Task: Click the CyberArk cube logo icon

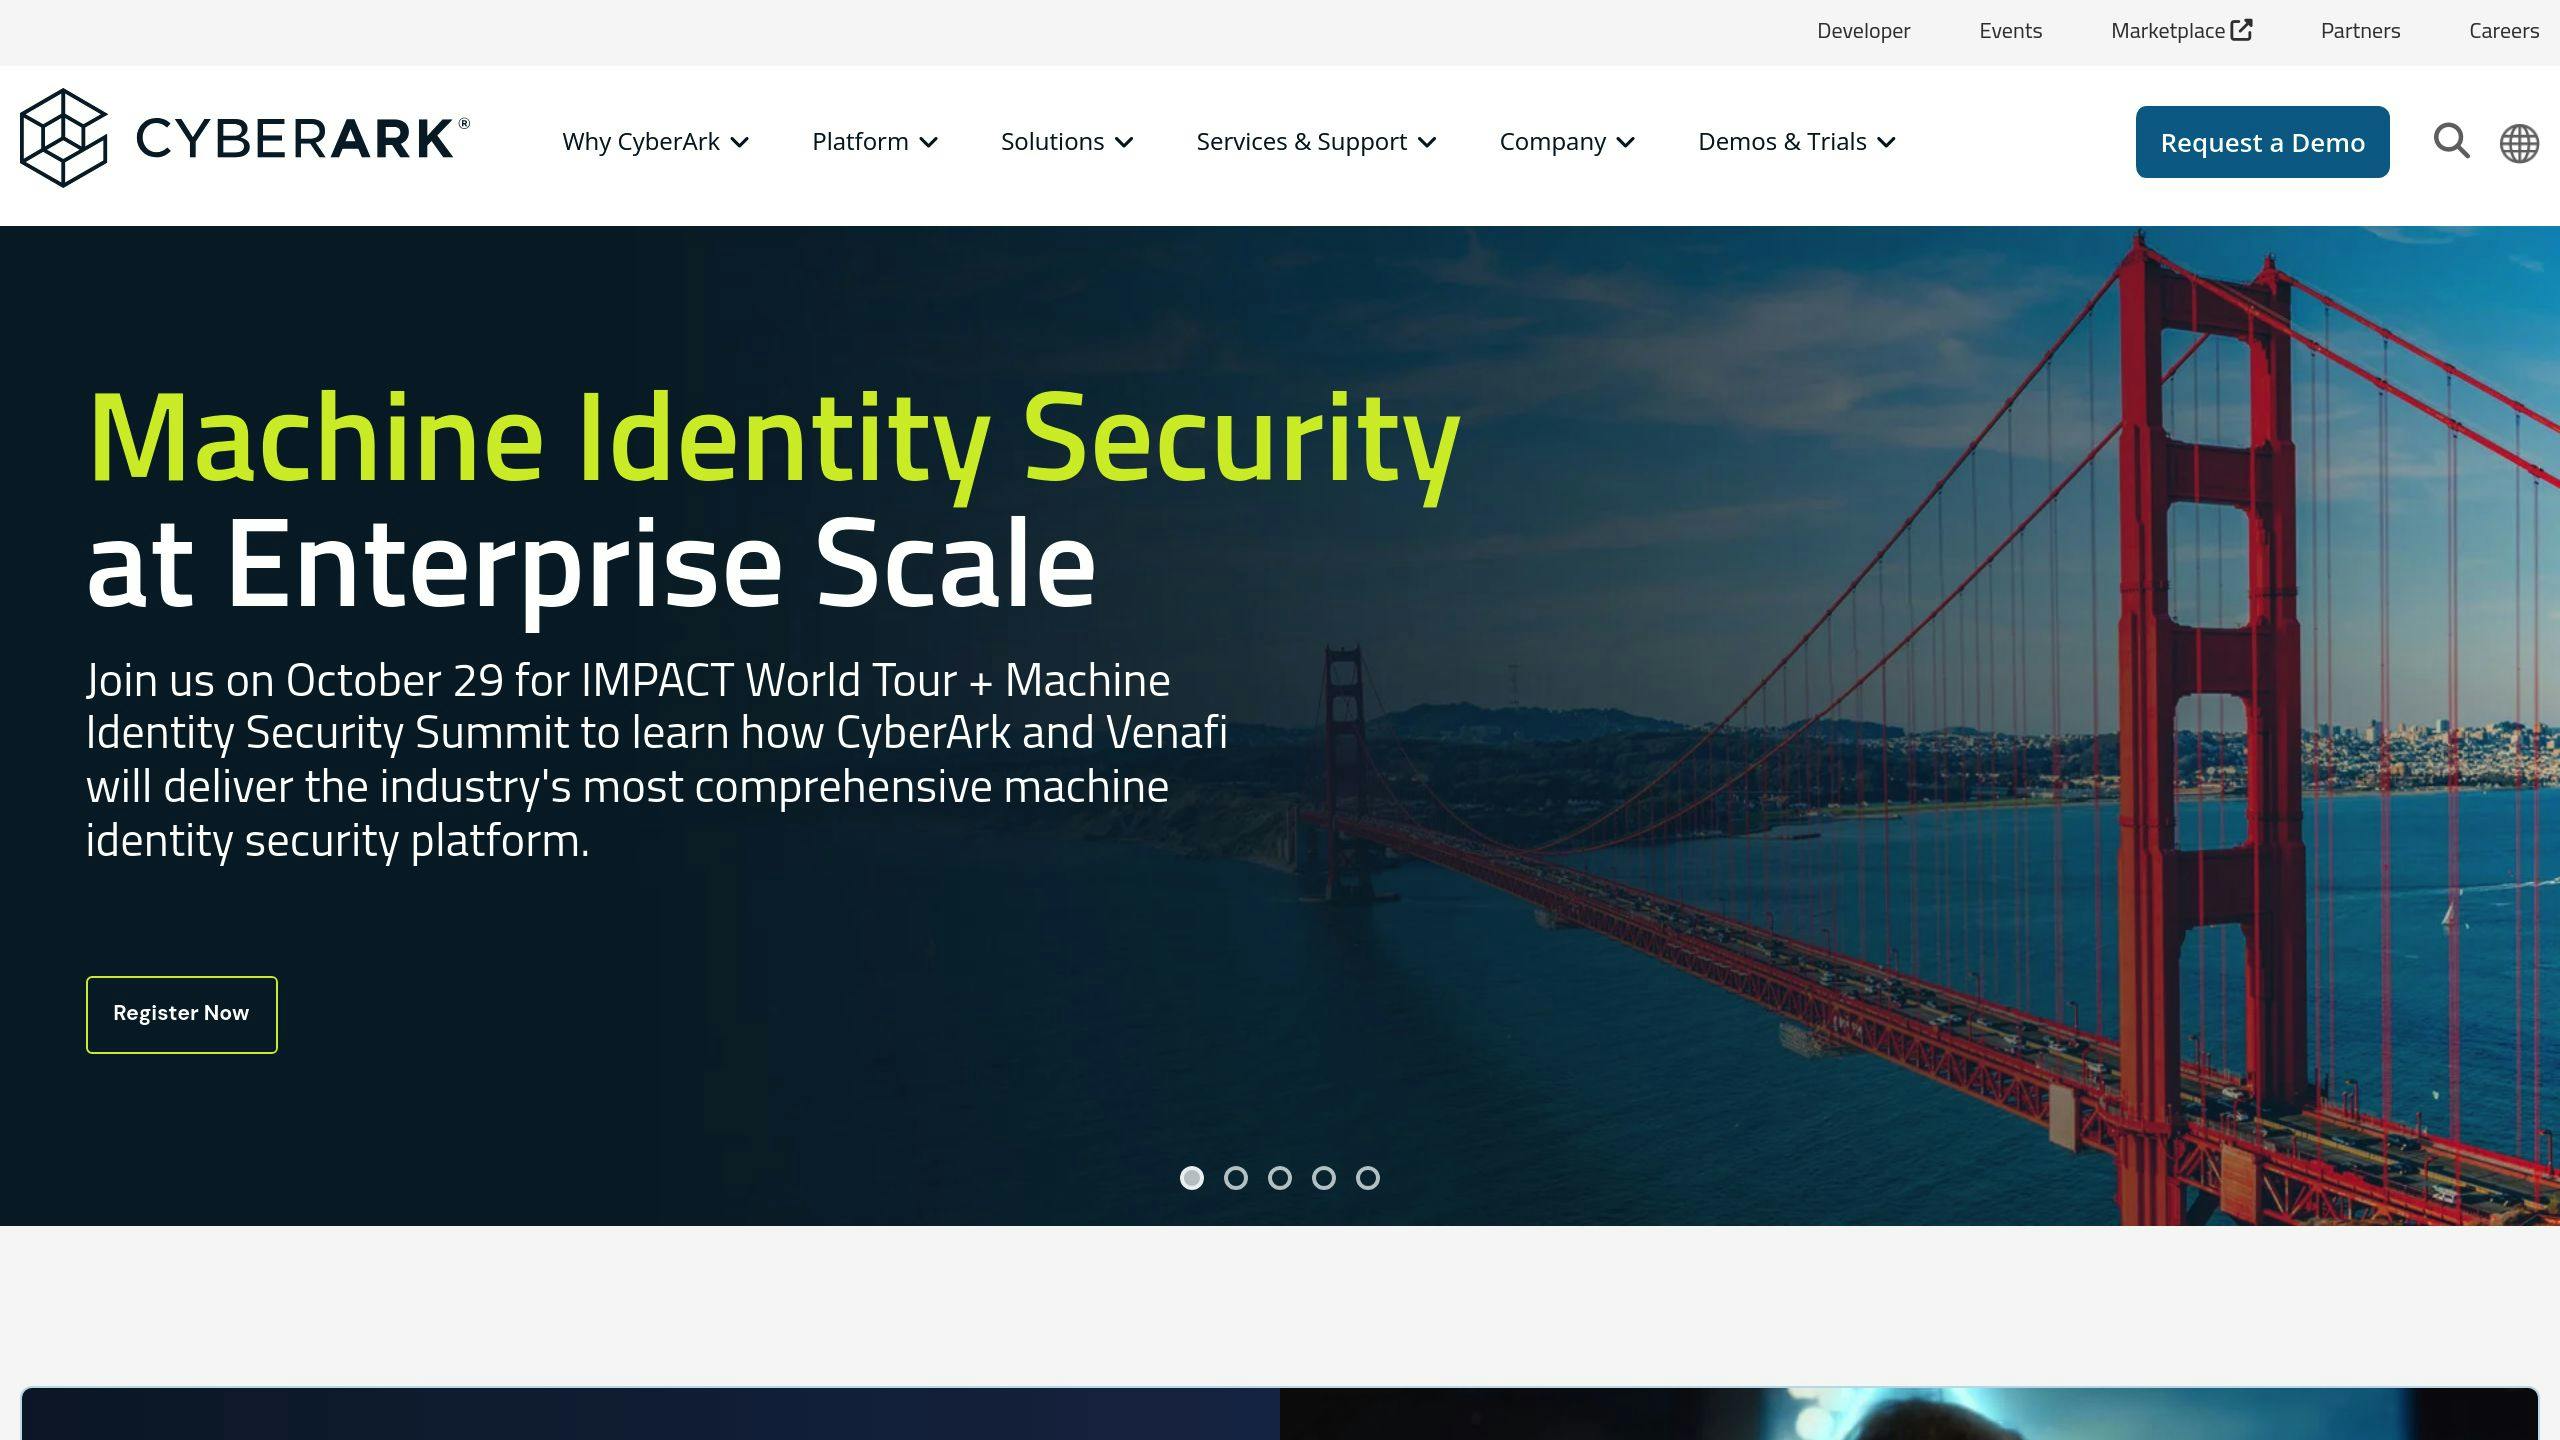Action: click(x=63, y=138)
